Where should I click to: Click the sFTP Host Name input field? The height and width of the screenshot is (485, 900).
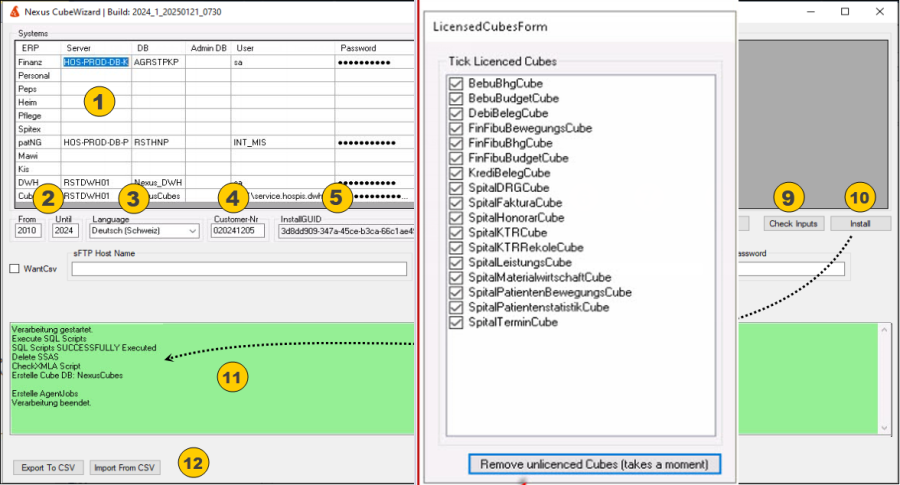click(239, 269)
